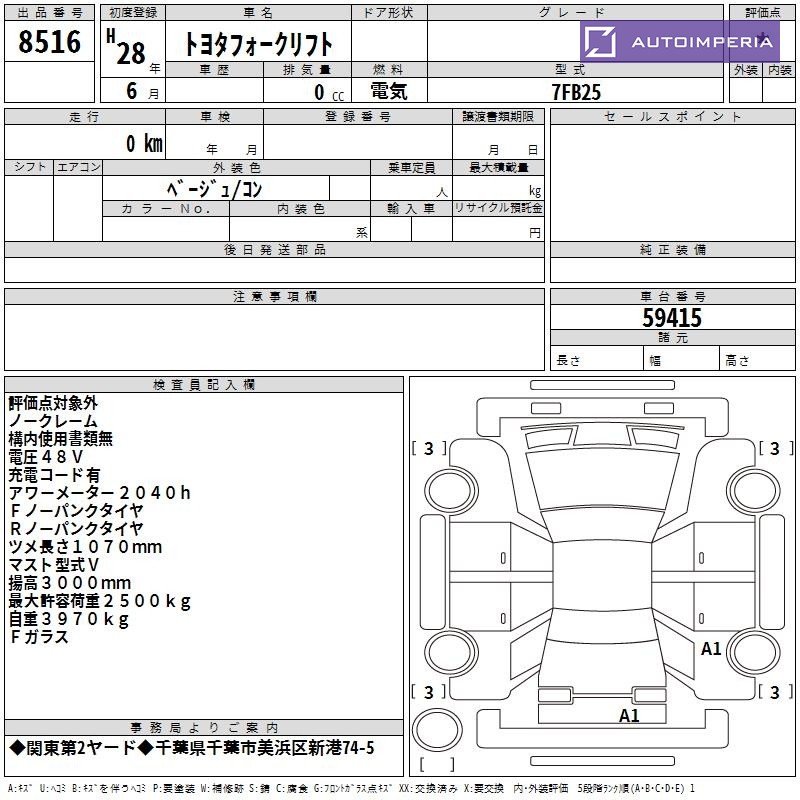Click the load capacity note 最大許容荷重2500kg
The width and height of the screenshot is (800, 800).
tap(99, 601)
